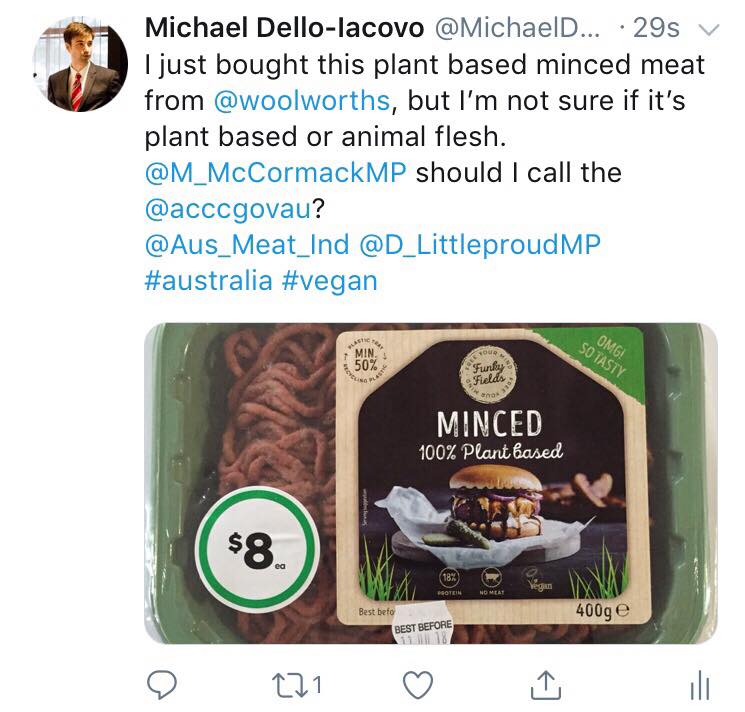Click the Michael Dello-Iacovo display name
Screen dimensions: 745x712
[281, 29]
